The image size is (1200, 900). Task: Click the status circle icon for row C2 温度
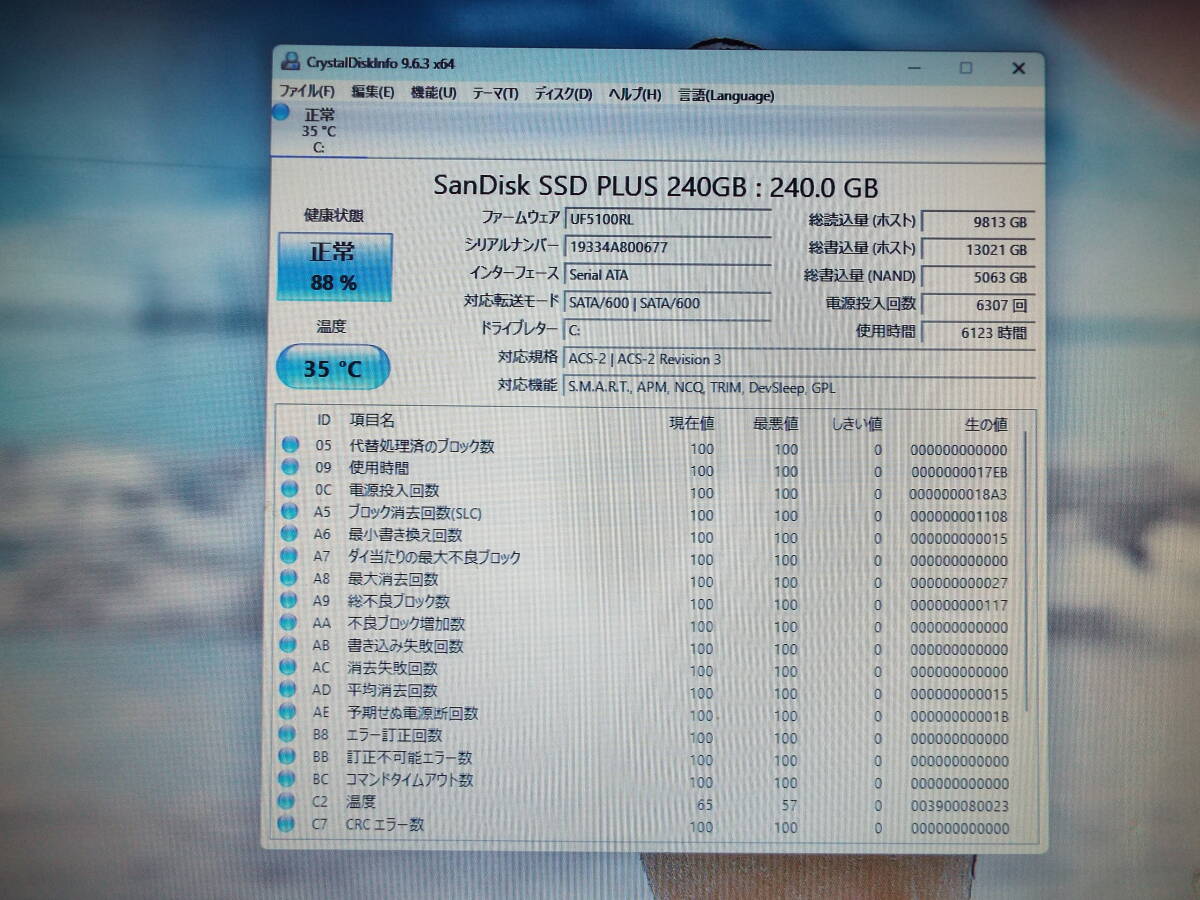[288, 801]
